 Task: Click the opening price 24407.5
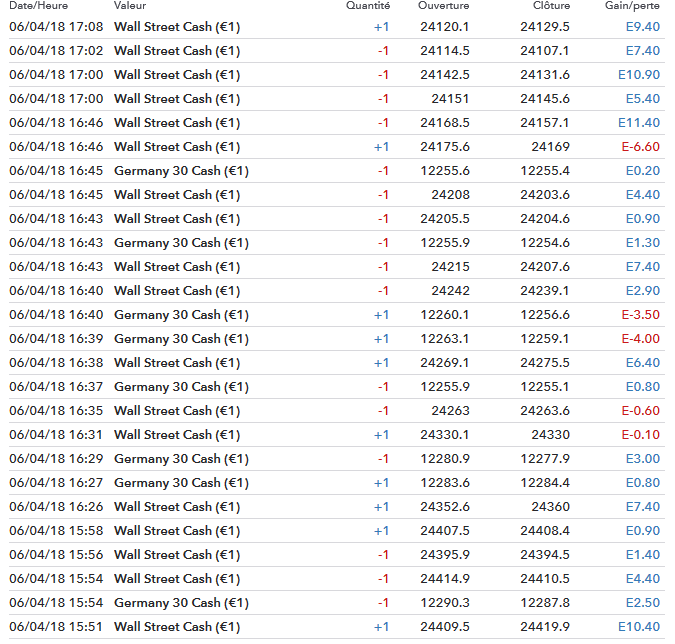[445, 531]
